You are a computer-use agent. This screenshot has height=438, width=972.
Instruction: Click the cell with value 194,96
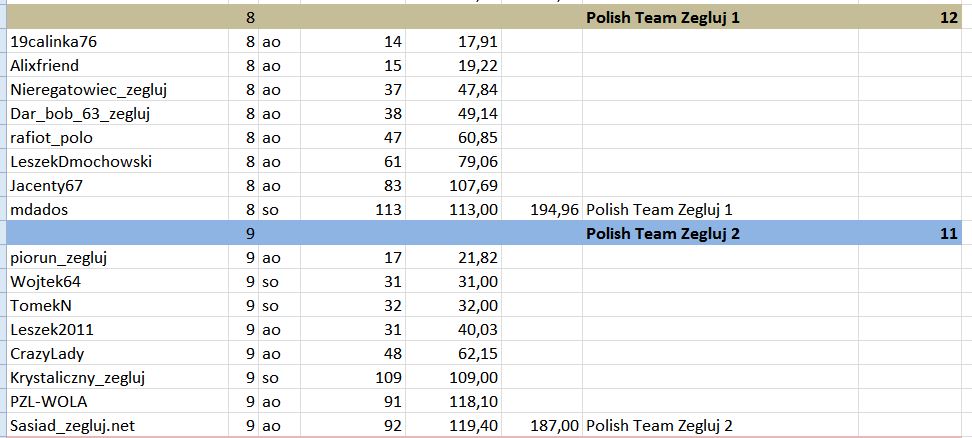coord(542,209)
